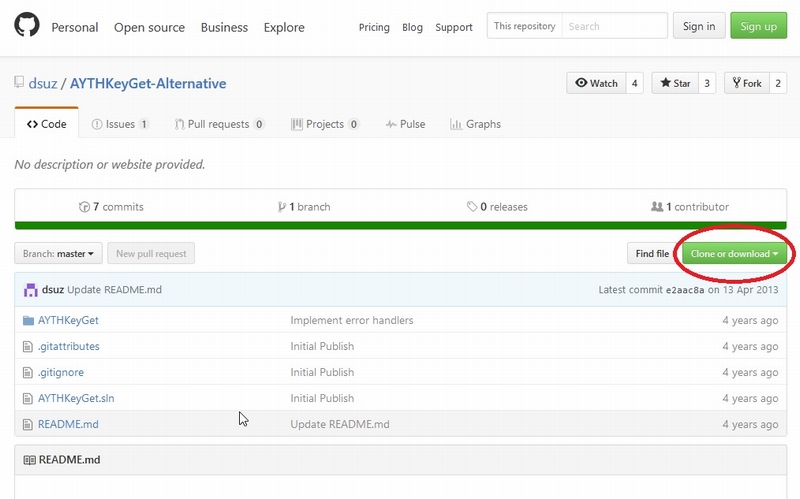Click the file icon beside README.md row
The height and width of the screenshot is (499, 800).
click(x=28, y=425)
